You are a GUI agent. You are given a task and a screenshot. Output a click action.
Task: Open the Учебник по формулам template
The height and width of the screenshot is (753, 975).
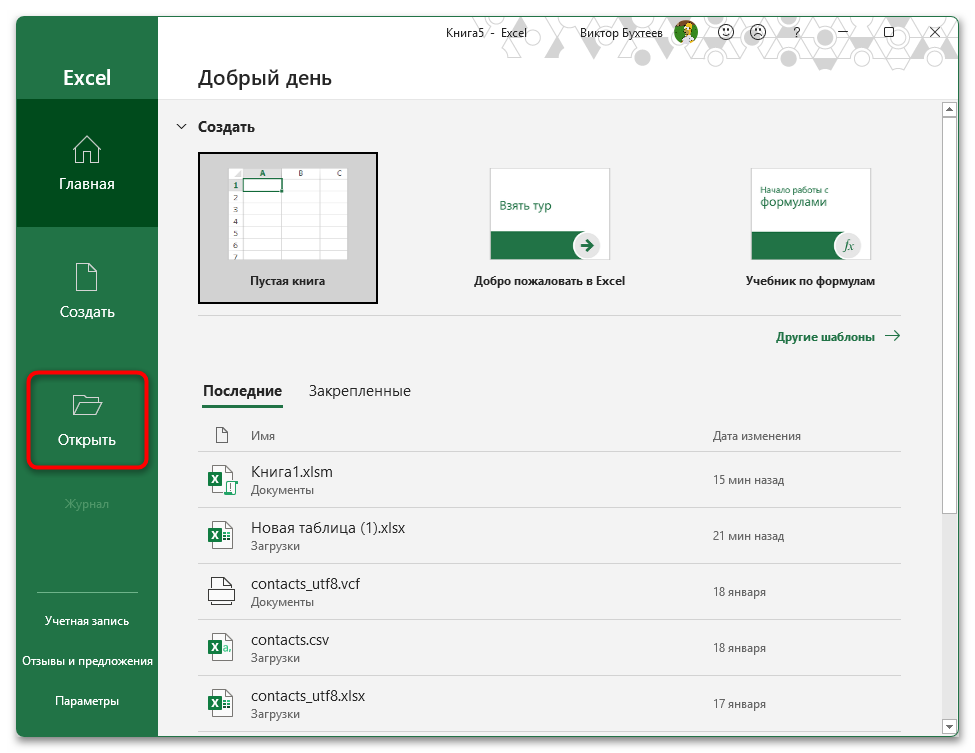810,228
